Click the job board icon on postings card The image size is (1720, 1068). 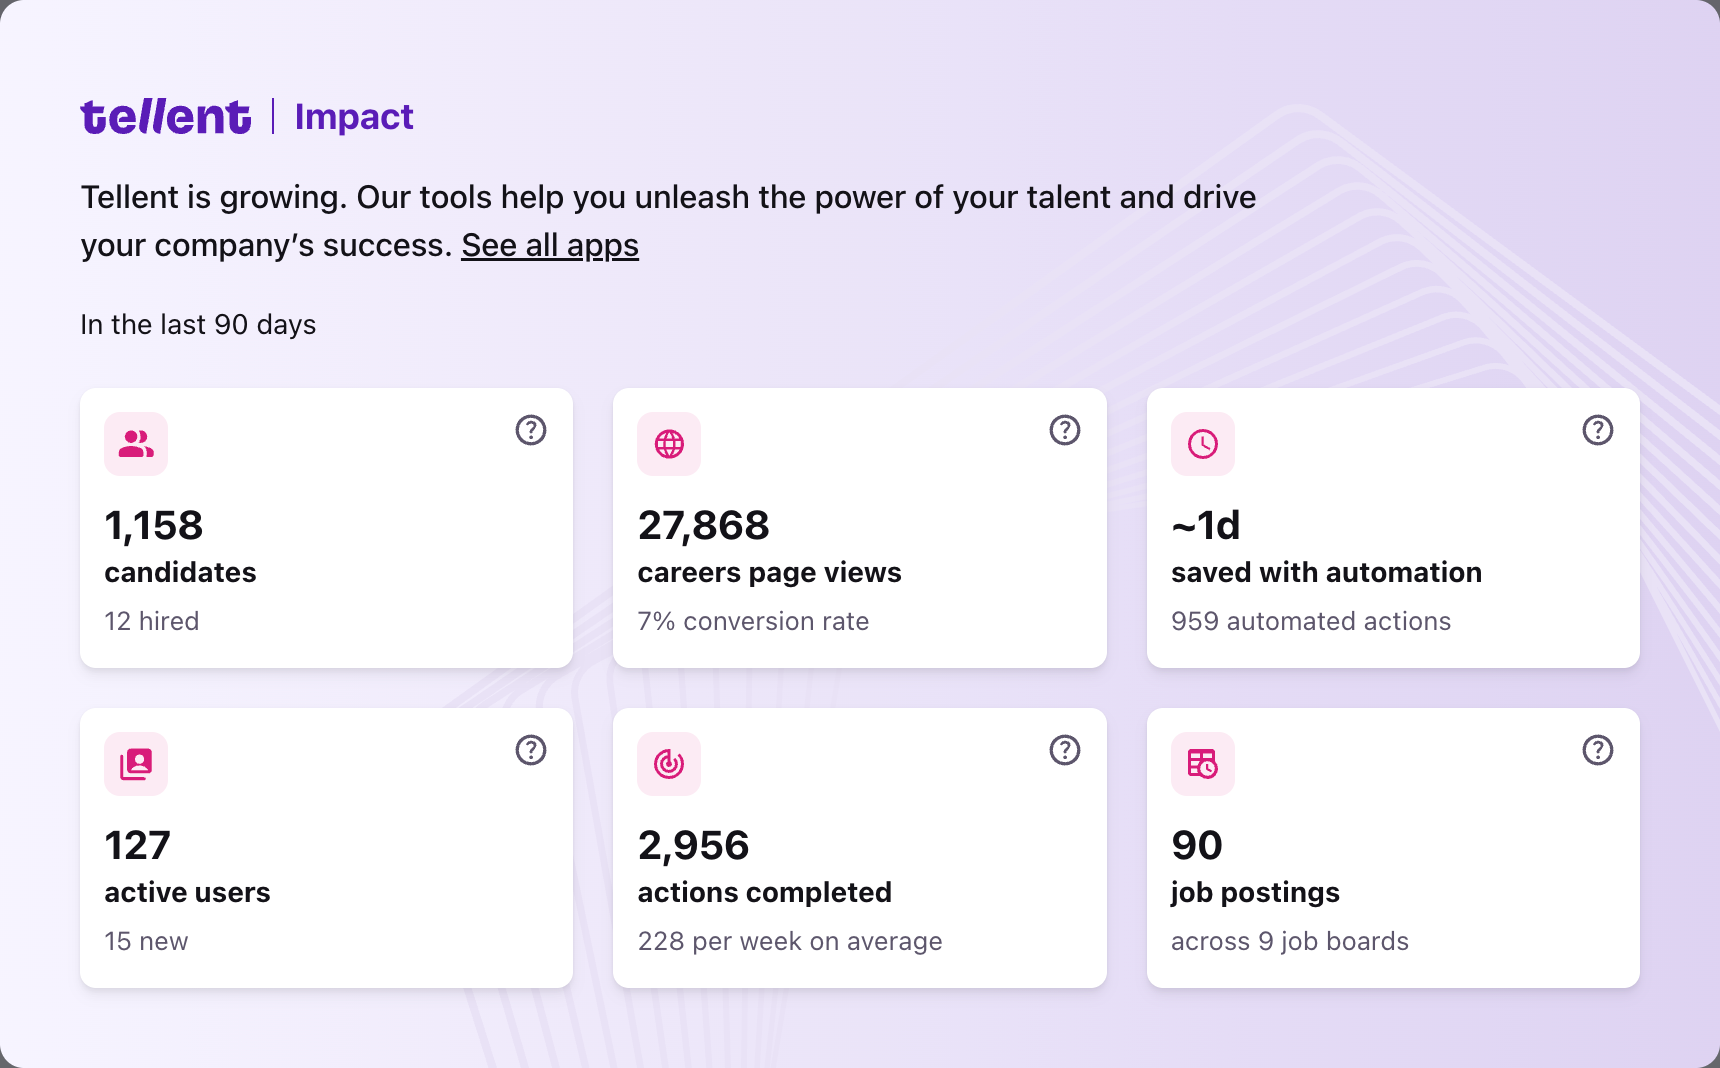[1203, 764]
